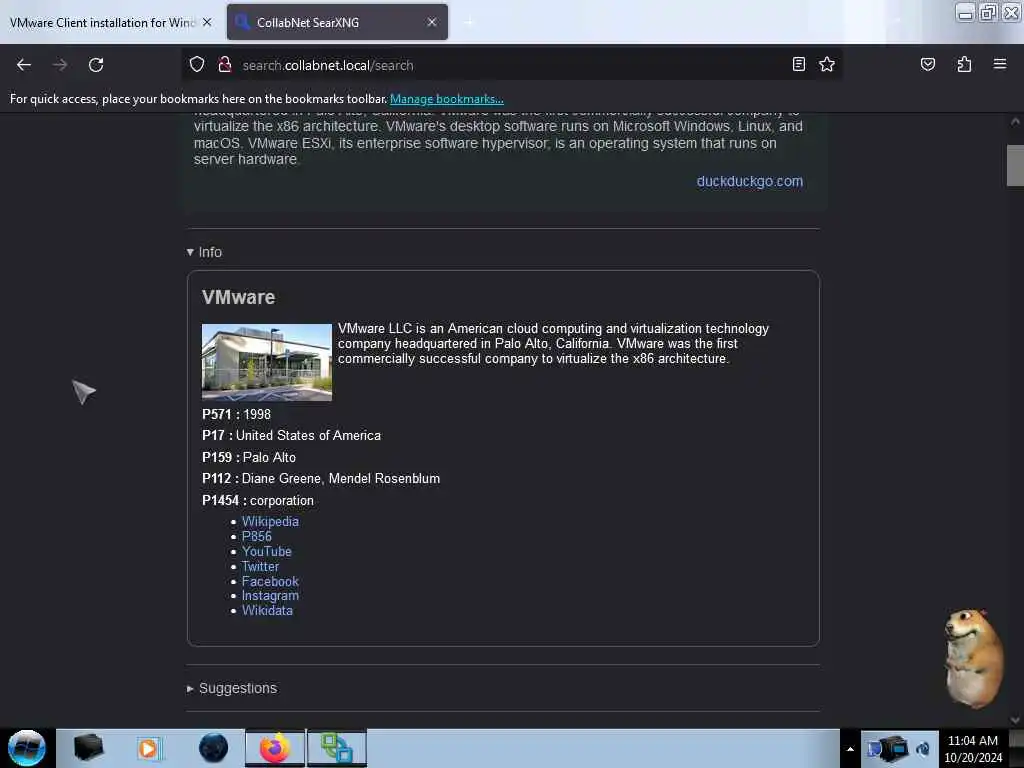Image resolution: width=1024 pixels, height=768 pixels.
Task: Open the Firefox application menu
Action: (x=999, y=64)
